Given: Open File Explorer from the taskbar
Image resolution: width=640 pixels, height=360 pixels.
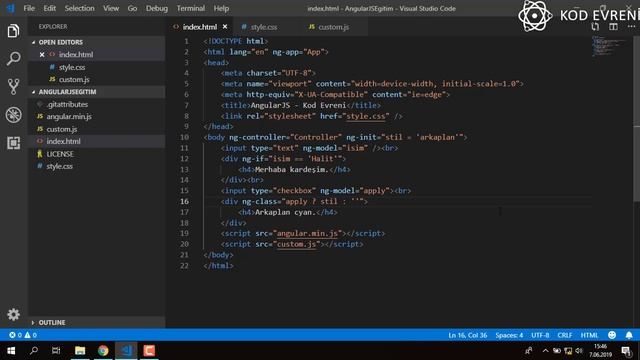Looking at the screenshot, I should click(x=80, y=351).
